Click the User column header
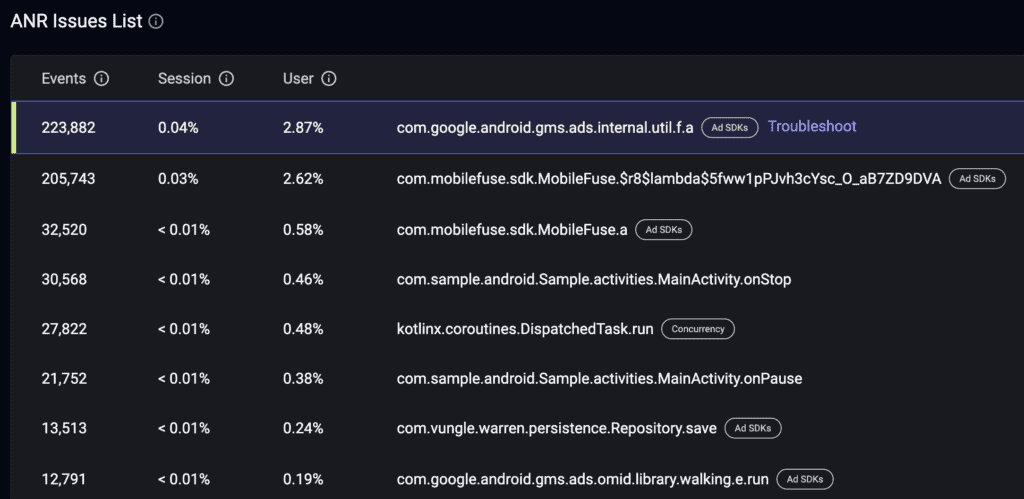 tap(298, 79)
